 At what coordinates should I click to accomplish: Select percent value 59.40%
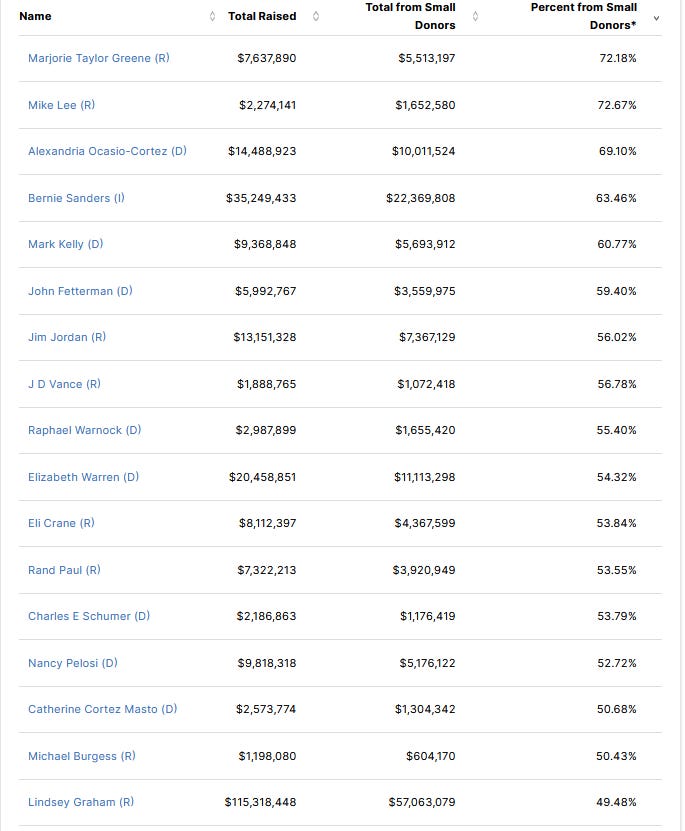coord(617,291)
